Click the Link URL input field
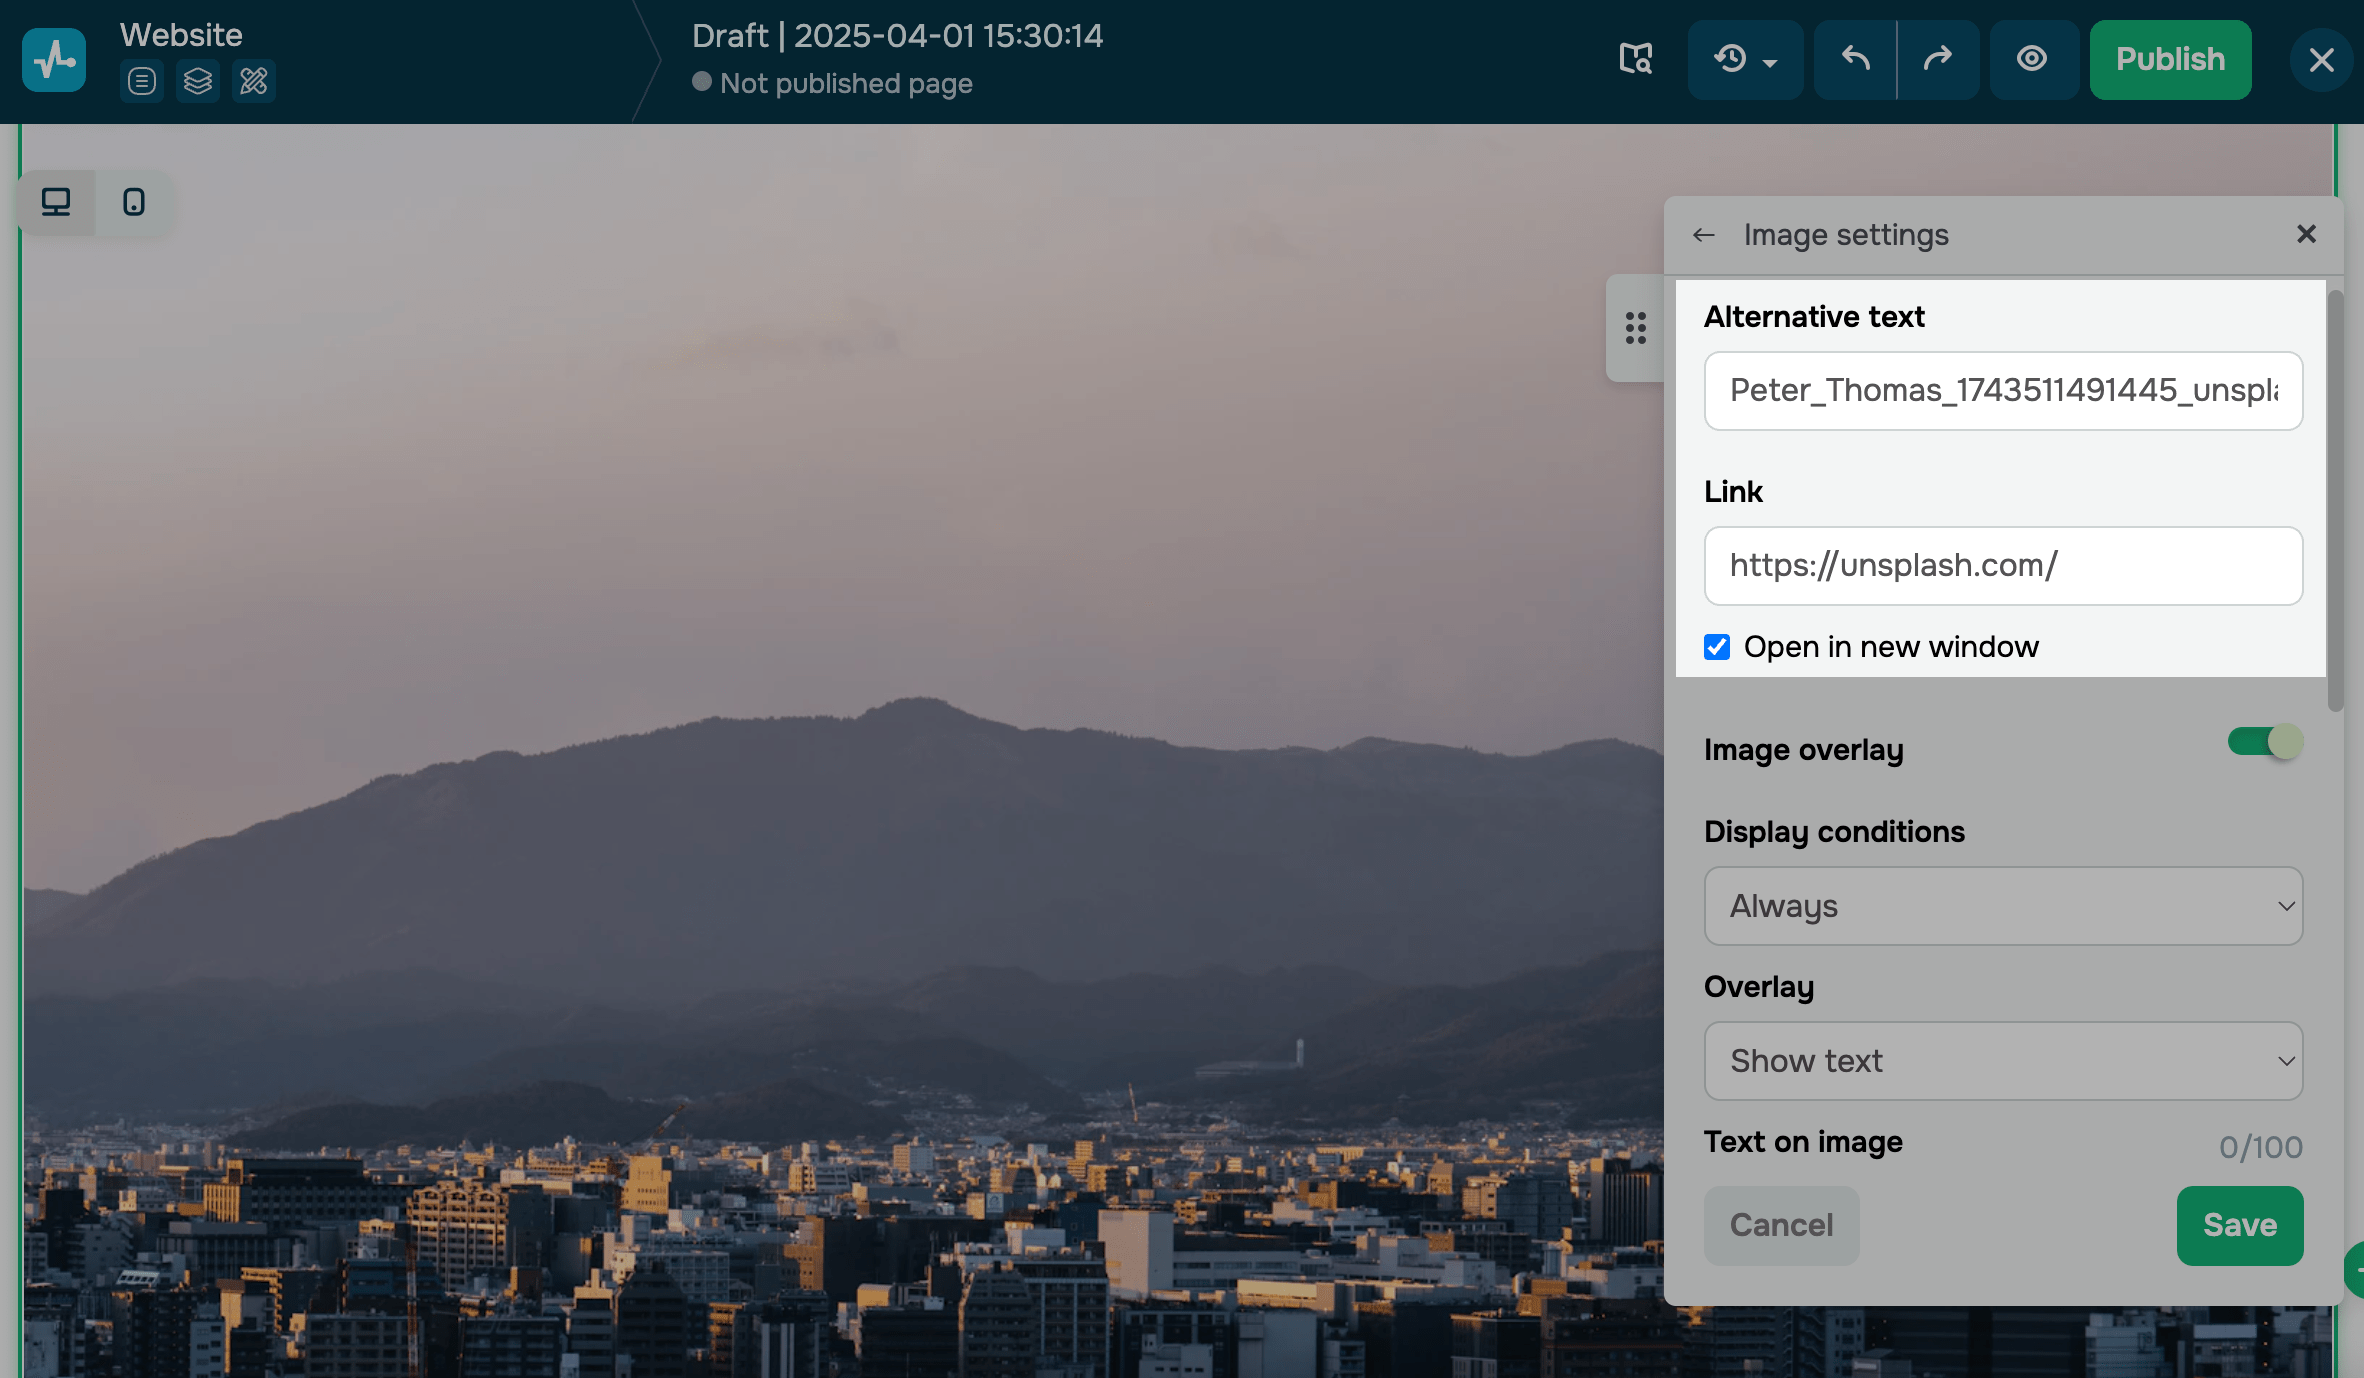 click(2003, 566)
